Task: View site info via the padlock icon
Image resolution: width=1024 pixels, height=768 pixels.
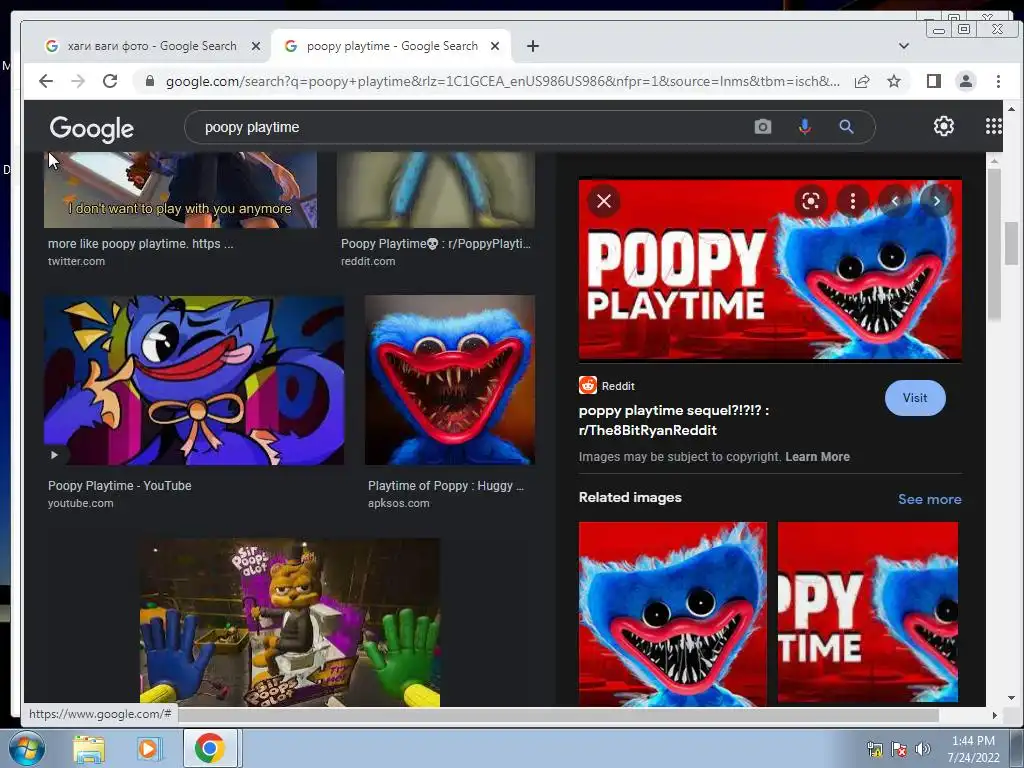Action: pos(150,81)
